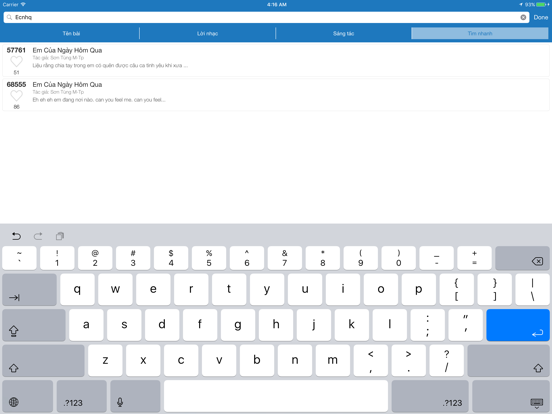Tap the letter t key
This screenshot has width=552, height=414.
pyautogui.click(x=229, y=290)
